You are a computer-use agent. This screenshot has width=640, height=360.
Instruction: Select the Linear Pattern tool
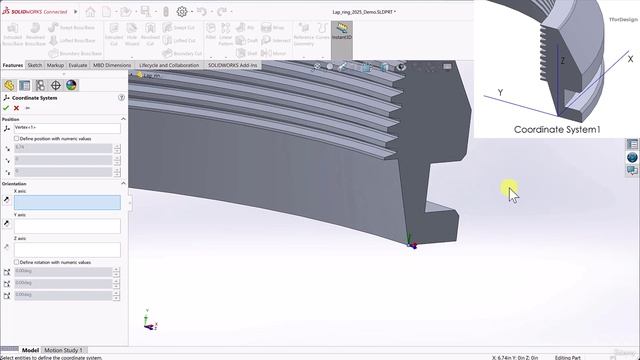pyautogui.click(x=225, y=34)
